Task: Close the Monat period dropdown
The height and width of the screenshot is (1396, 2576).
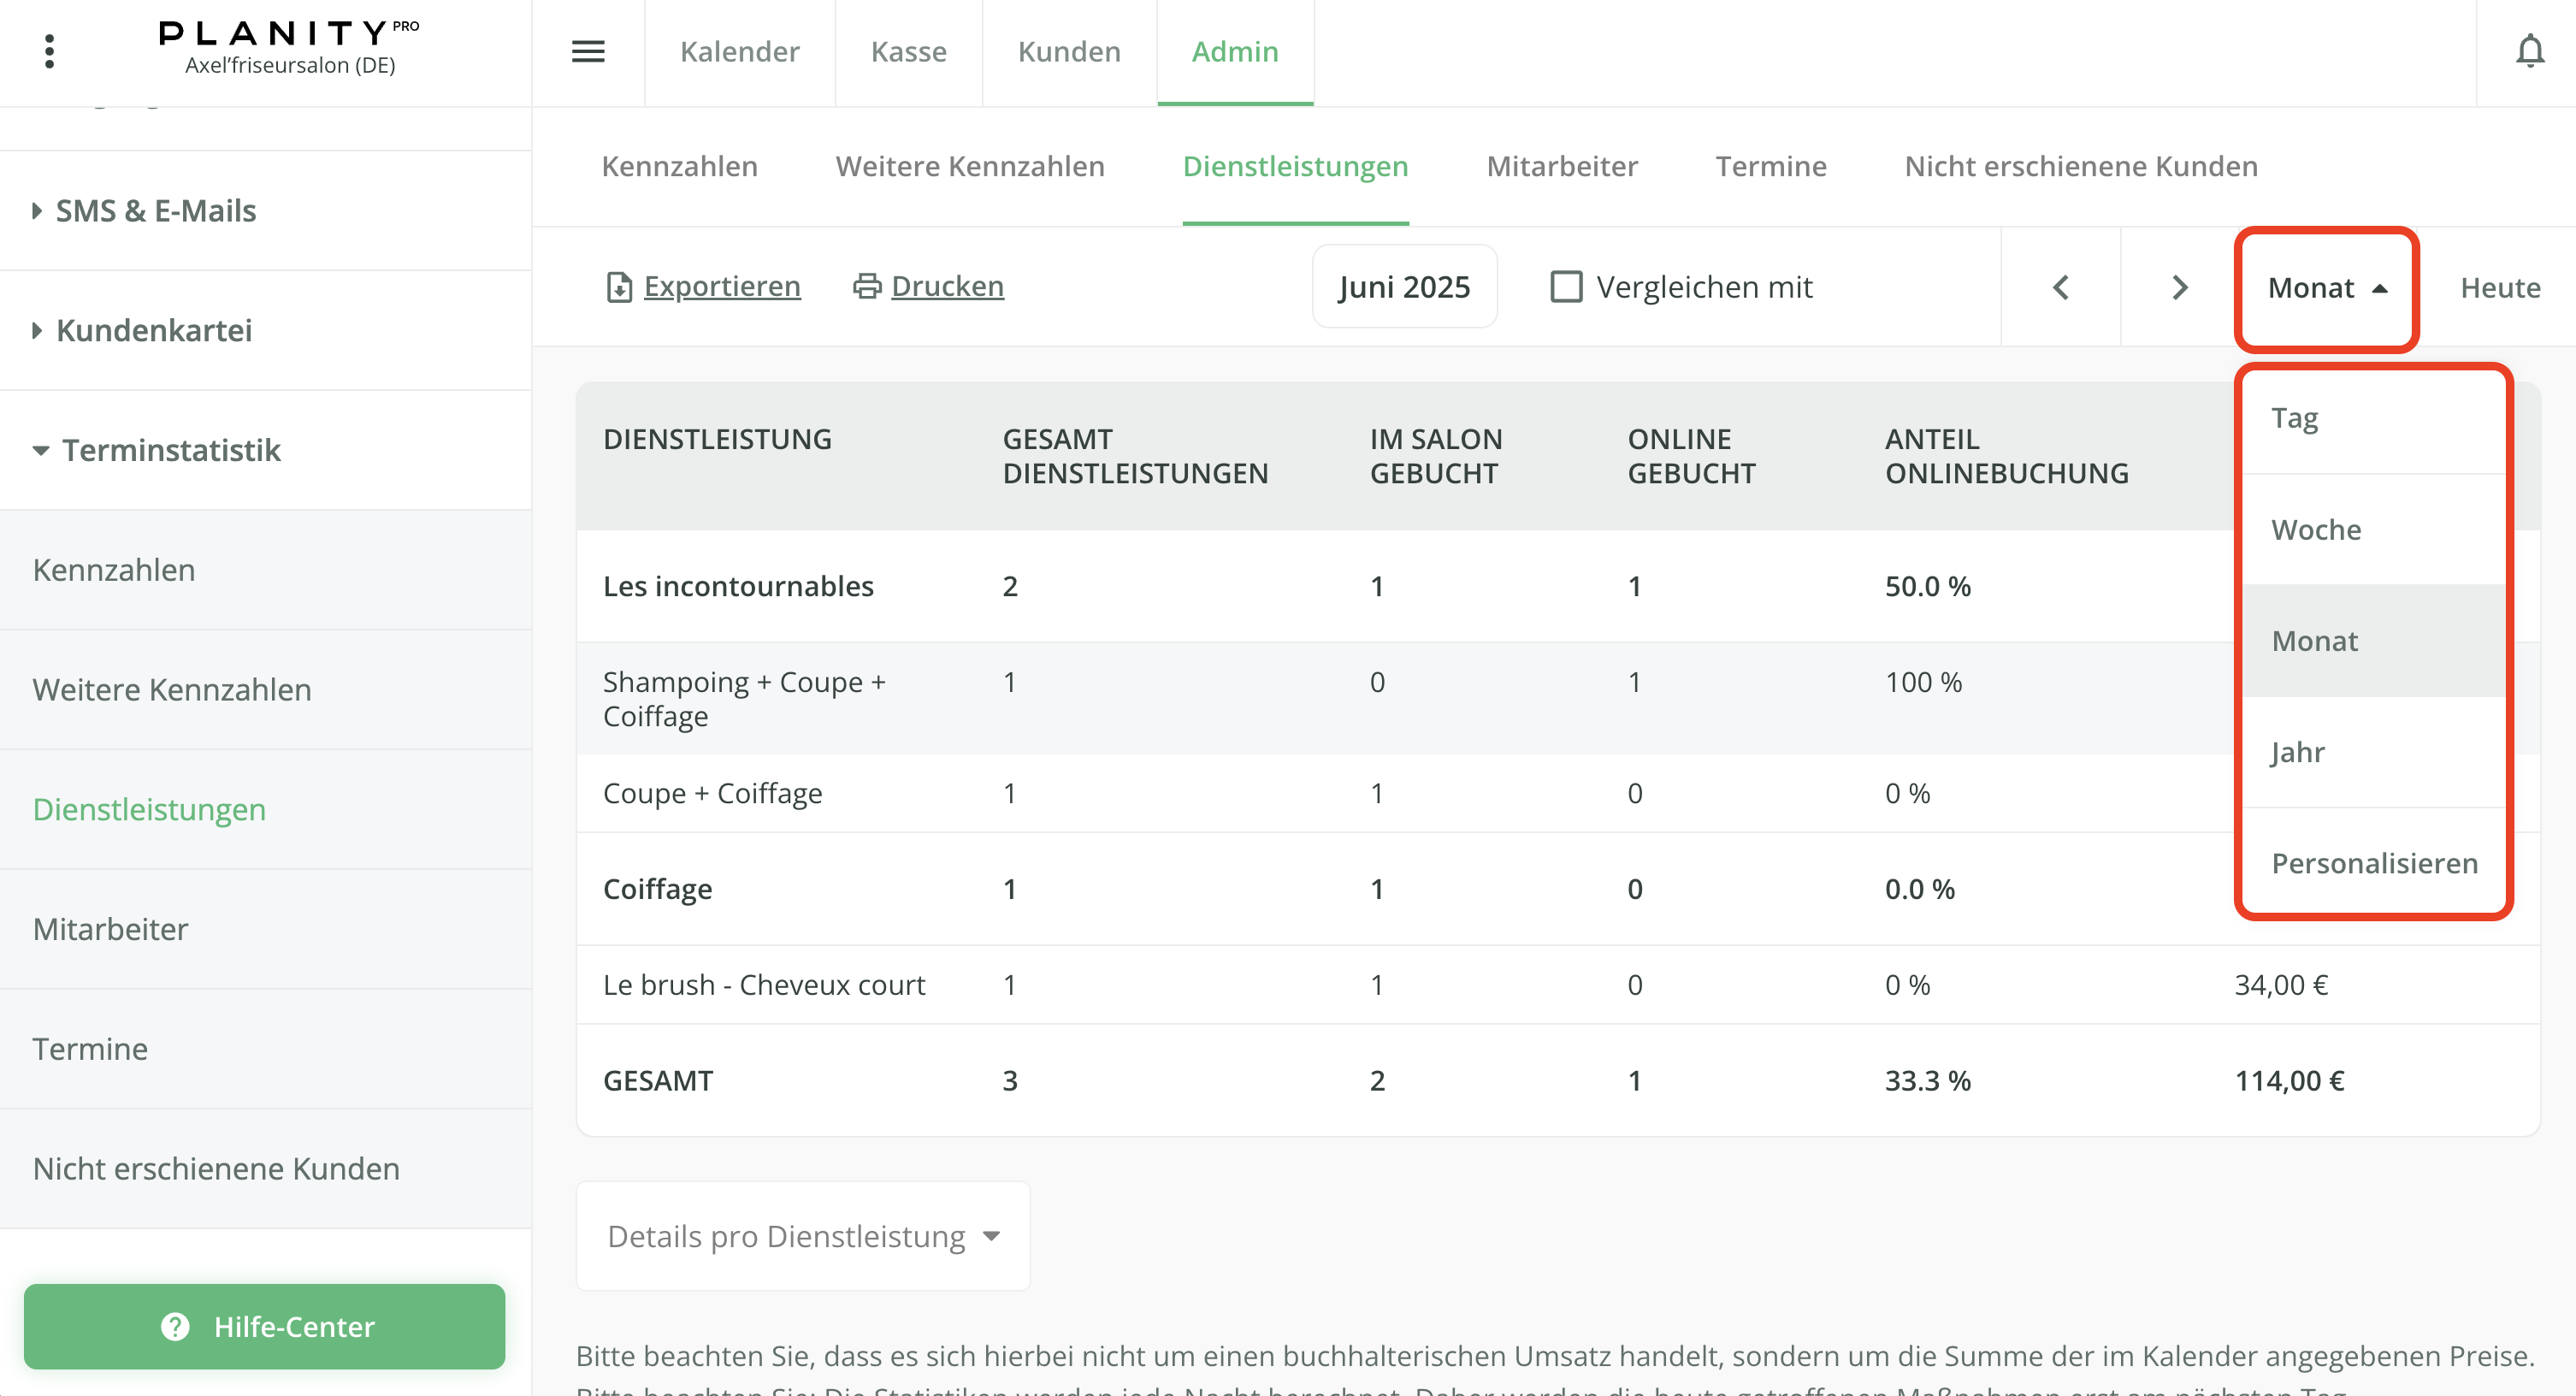Action: click(x=2326, y=288)
